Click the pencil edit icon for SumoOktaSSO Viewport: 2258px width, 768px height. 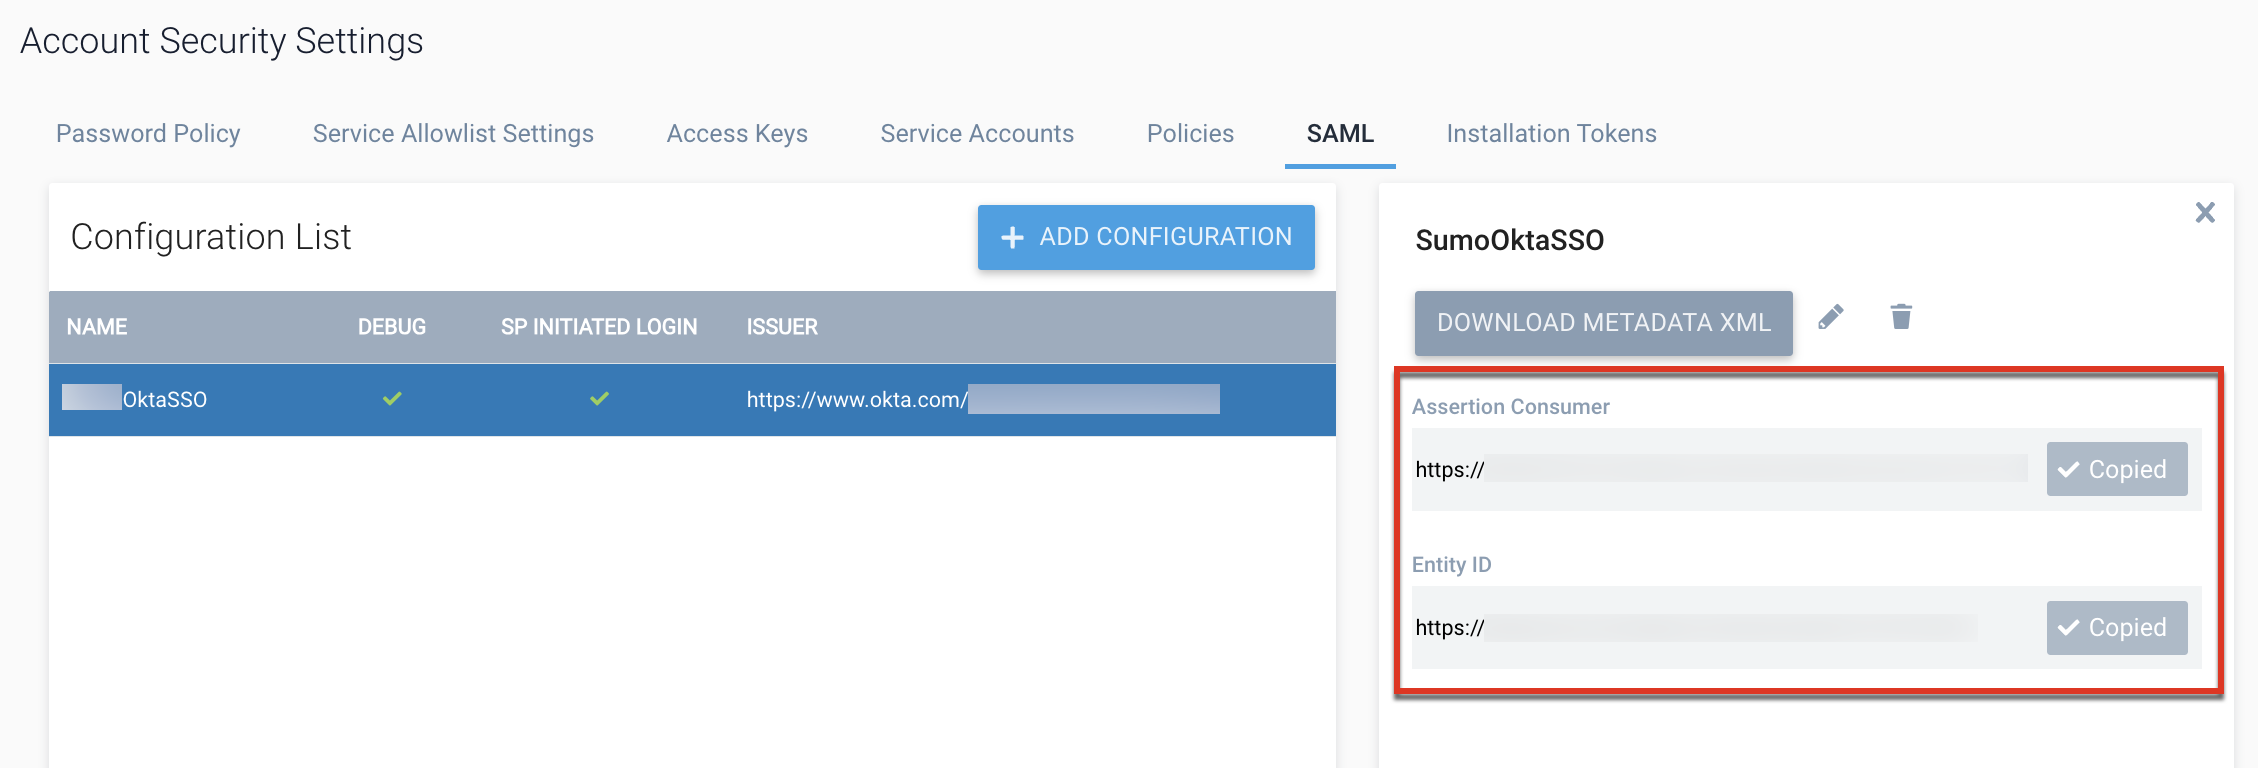(1830, 318)
